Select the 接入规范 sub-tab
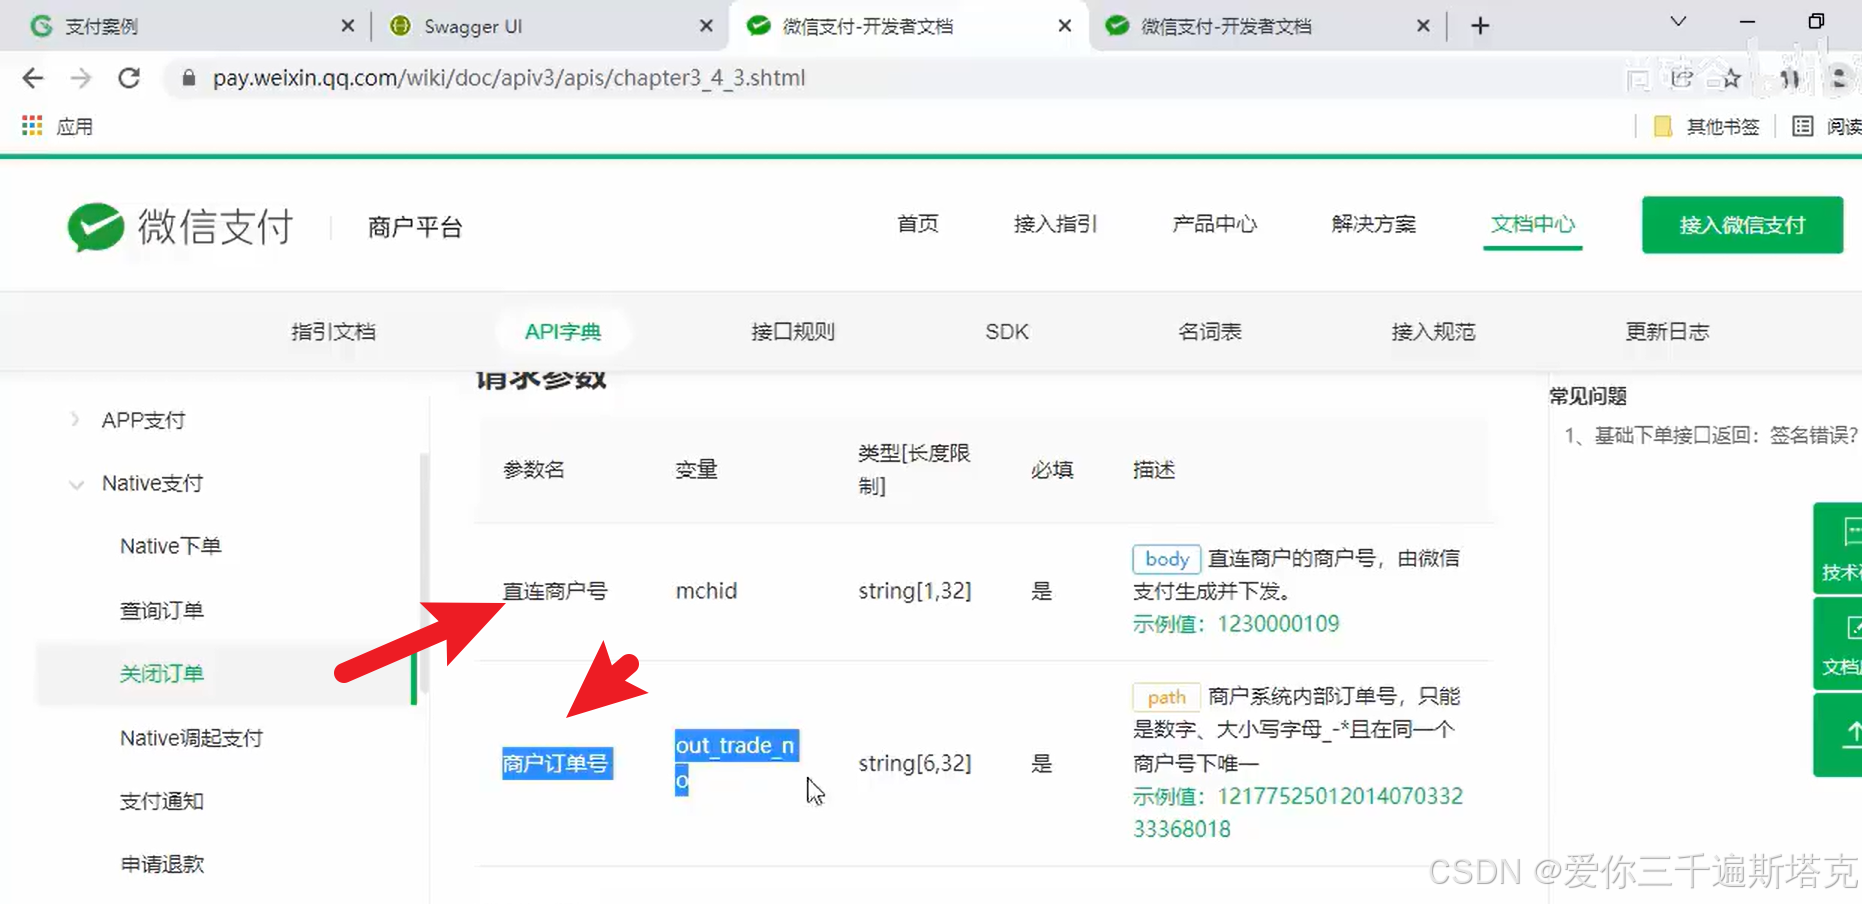This screenshot has height=904, width=1862. click(x=1433, y=332)
